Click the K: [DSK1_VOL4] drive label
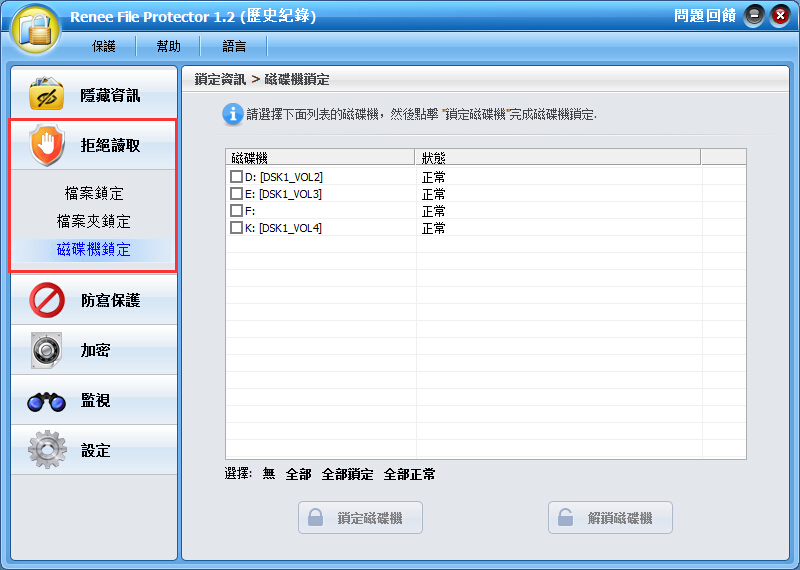 pyautogui.click(x=283, y=228)
